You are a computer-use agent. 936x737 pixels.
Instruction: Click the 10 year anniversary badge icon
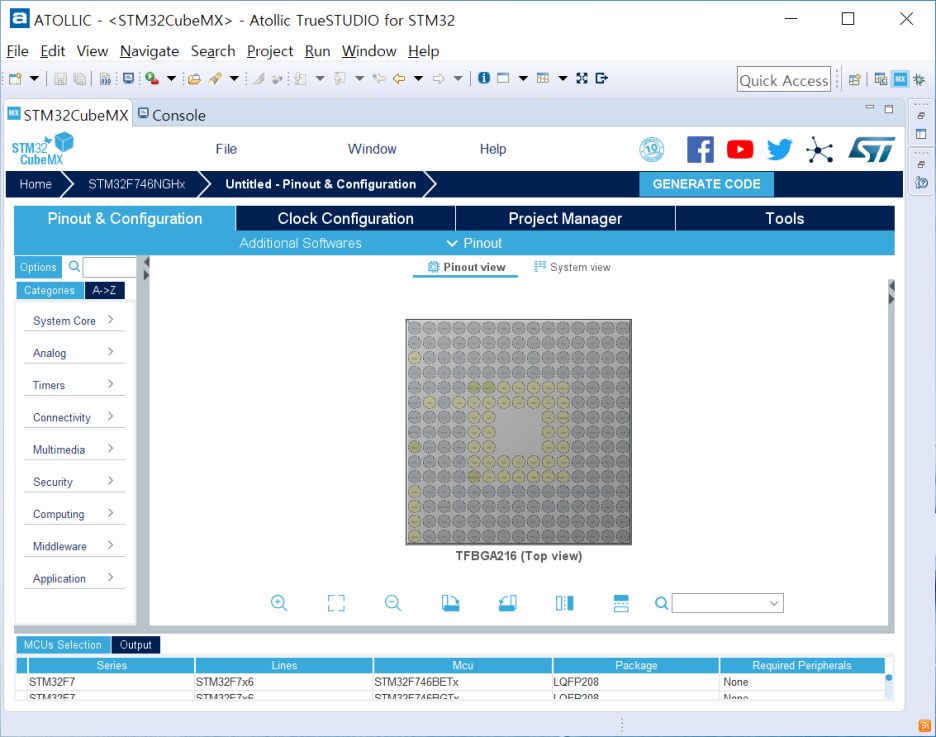pos(652,149)
